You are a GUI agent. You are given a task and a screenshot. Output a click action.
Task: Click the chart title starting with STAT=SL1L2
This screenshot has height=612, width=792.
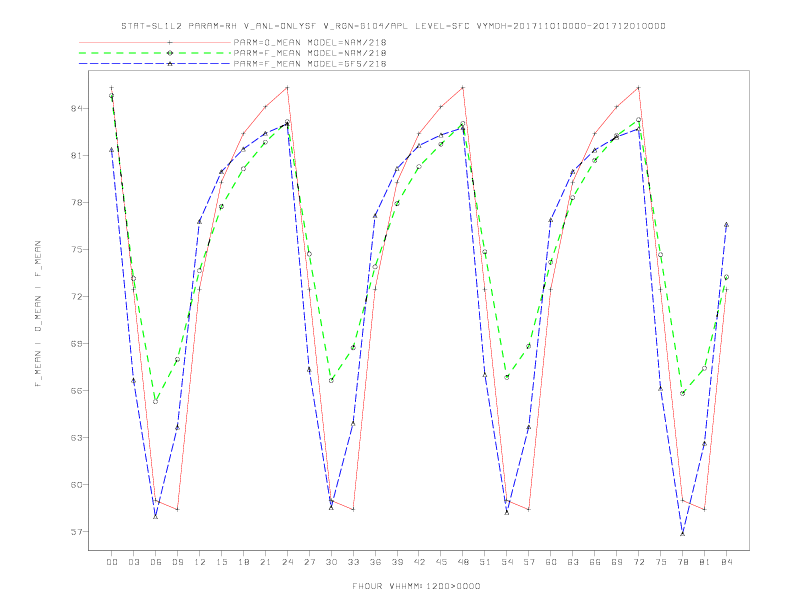[x=393, y=26]
